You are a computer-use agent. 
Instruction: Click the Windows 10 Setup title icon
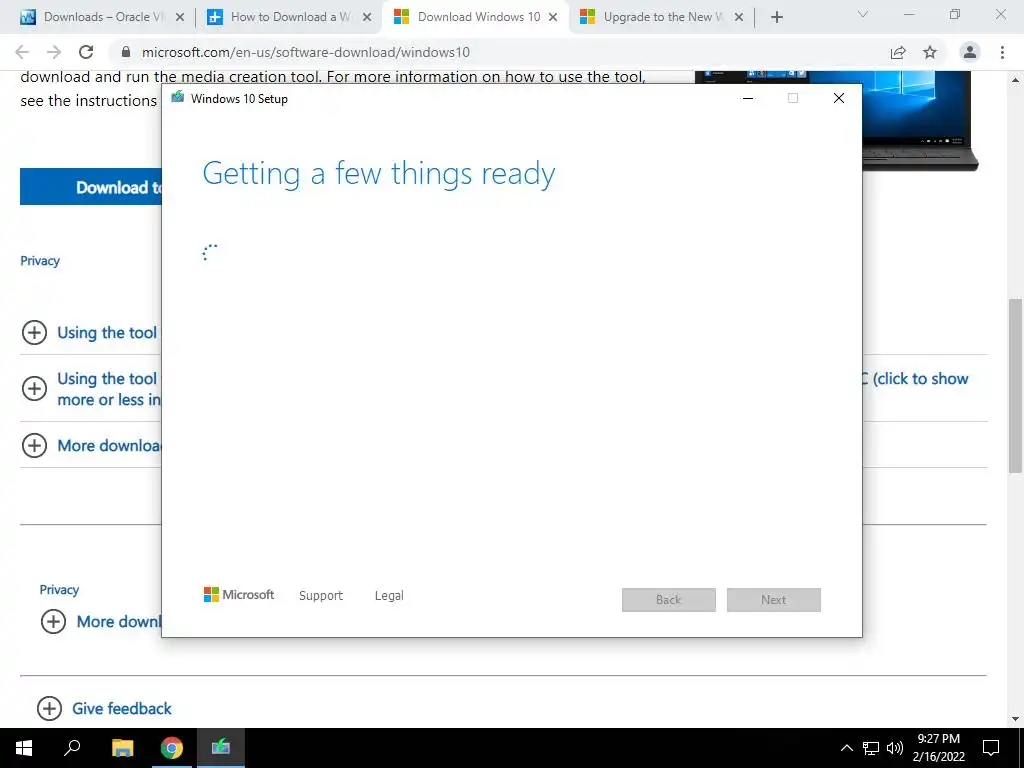pos(178,98)
